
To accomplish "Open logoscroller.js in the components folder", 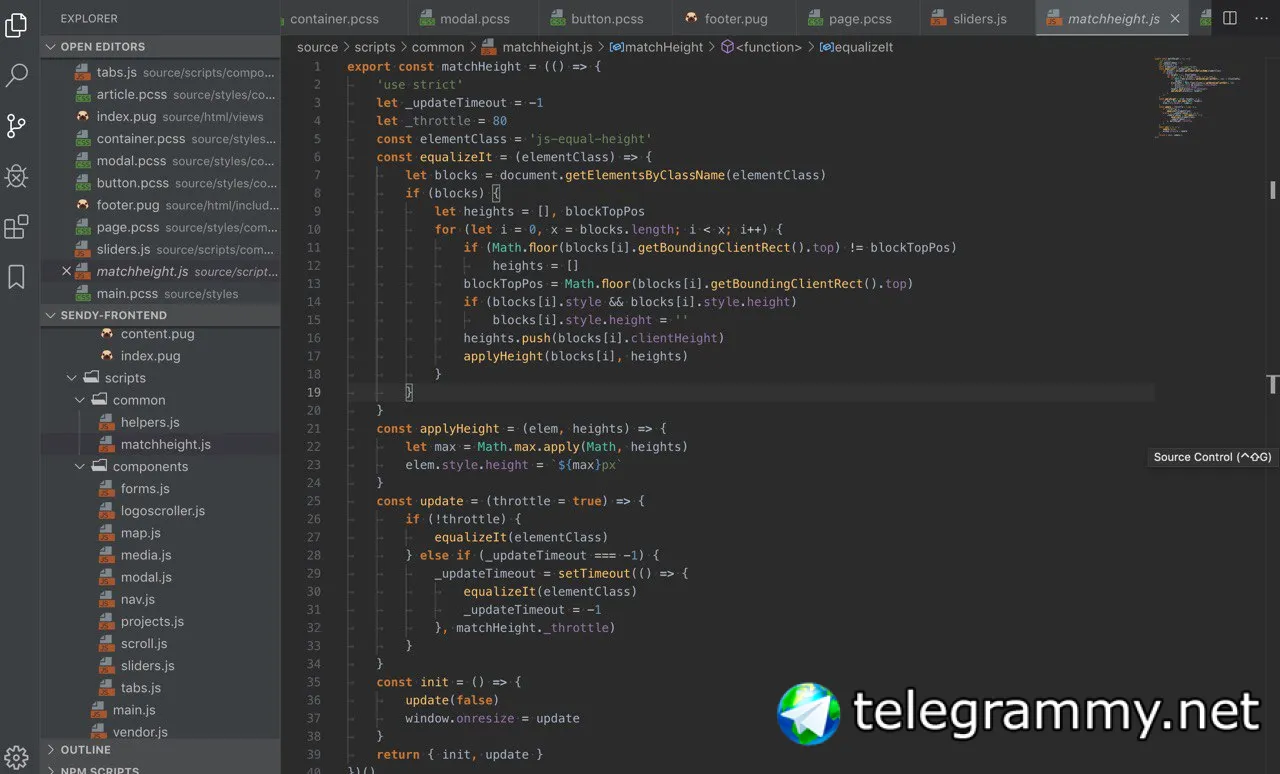I will click(160, 510).
